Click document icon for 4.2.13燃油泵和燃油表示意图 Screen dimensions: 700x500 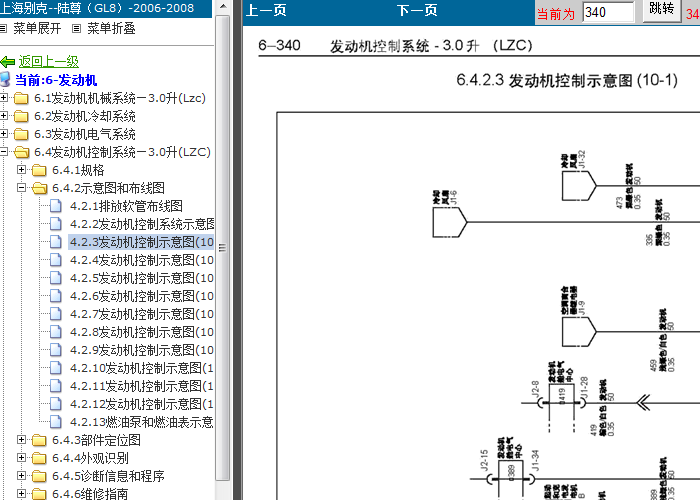coord(55,421)
